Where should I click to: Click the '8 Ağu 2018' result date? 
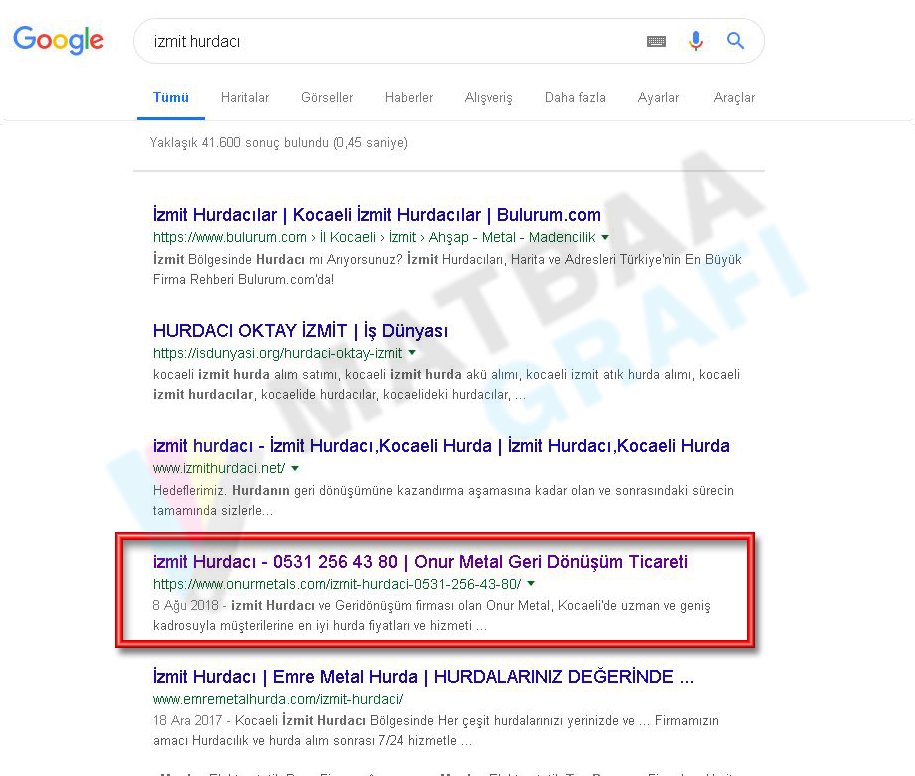pyautogui.click(x=186, y=606)
